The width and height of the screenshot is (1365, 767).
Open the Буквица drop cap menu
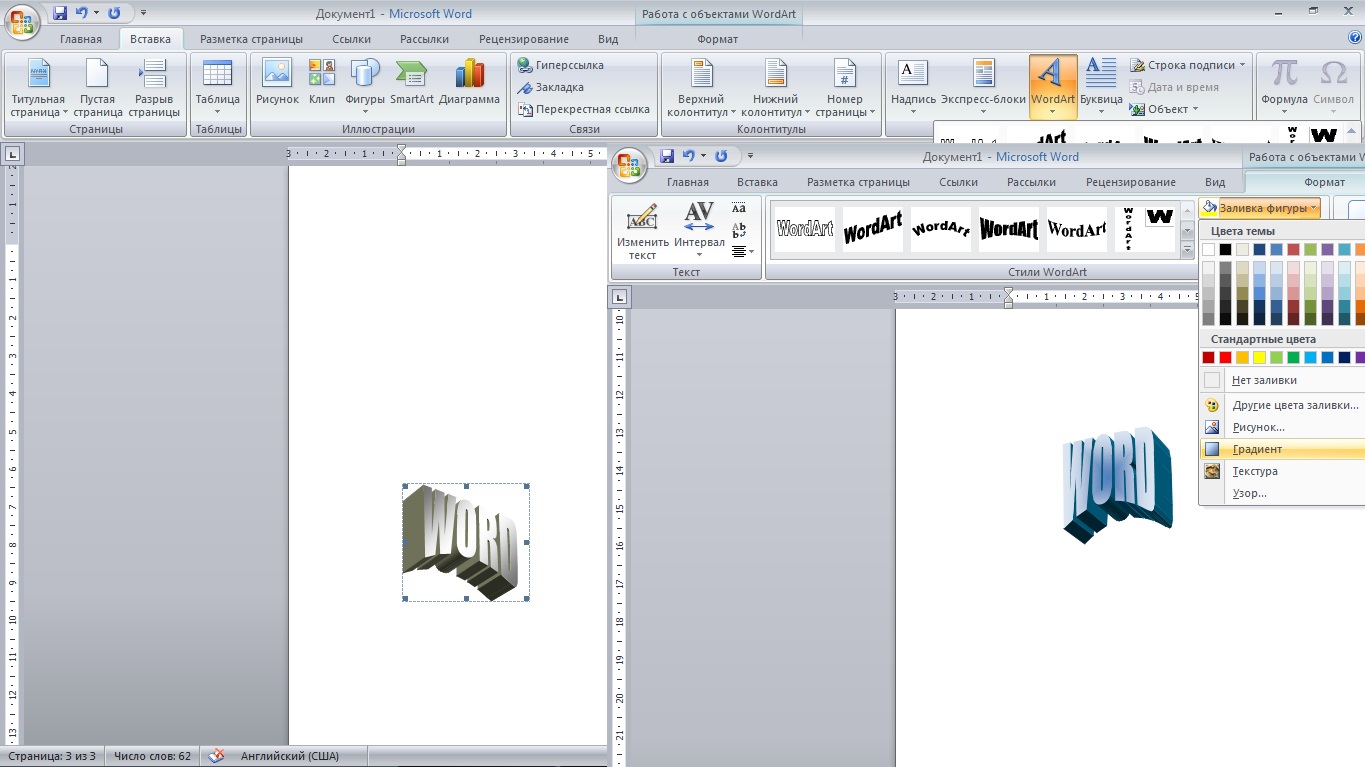click(x=1101, y=88)
